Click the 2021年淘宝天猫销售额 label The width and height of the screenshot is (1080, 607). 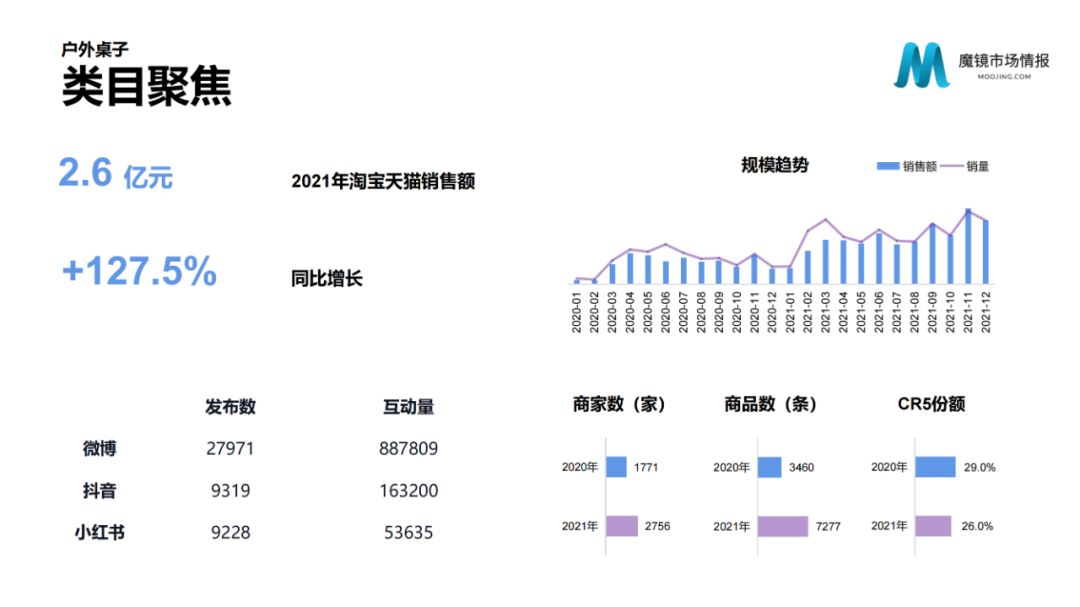[x=383, y=181]
